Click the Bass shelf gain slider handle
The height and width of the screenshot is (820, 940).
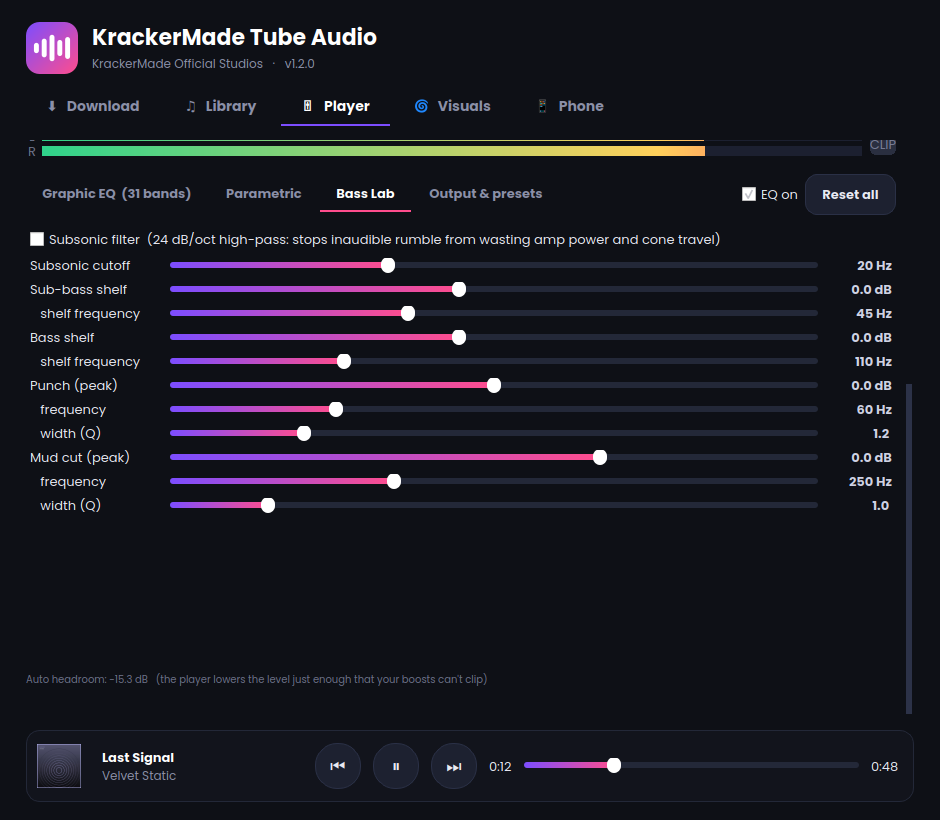pyautogui.click(x=459, y=337)
